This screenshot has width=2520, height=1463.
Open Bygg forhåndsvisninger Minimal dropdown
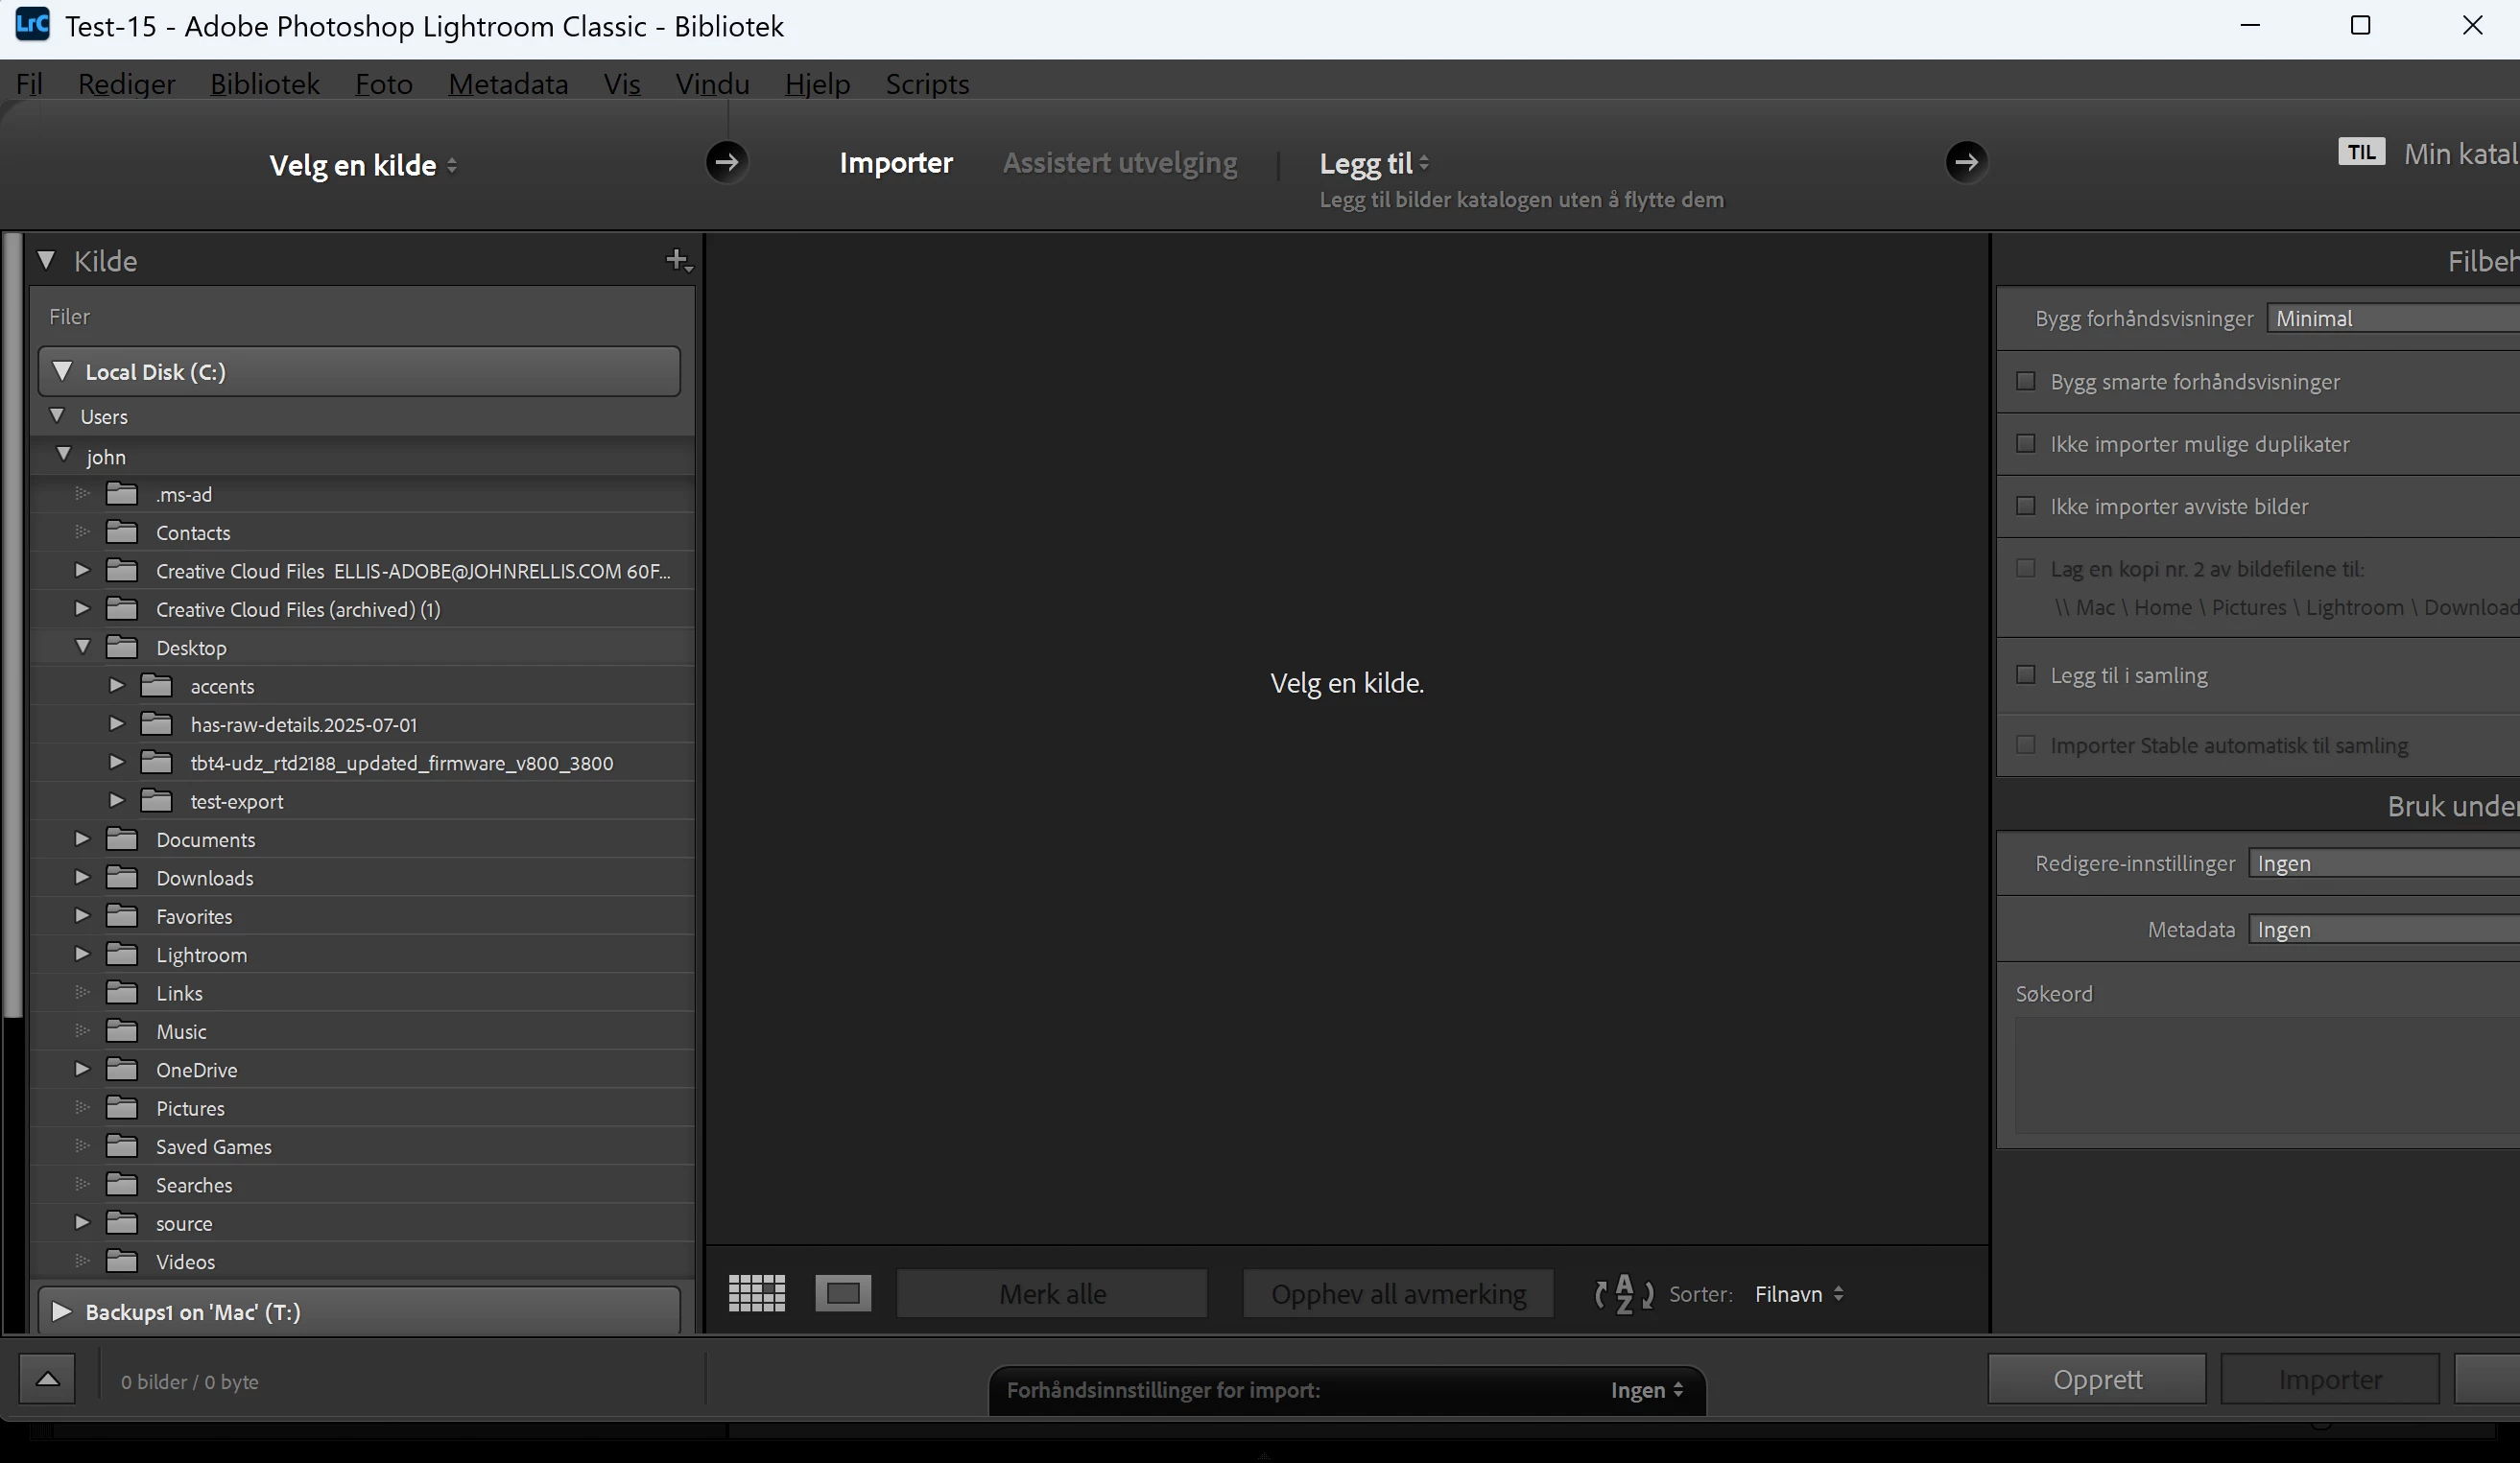2390,318
